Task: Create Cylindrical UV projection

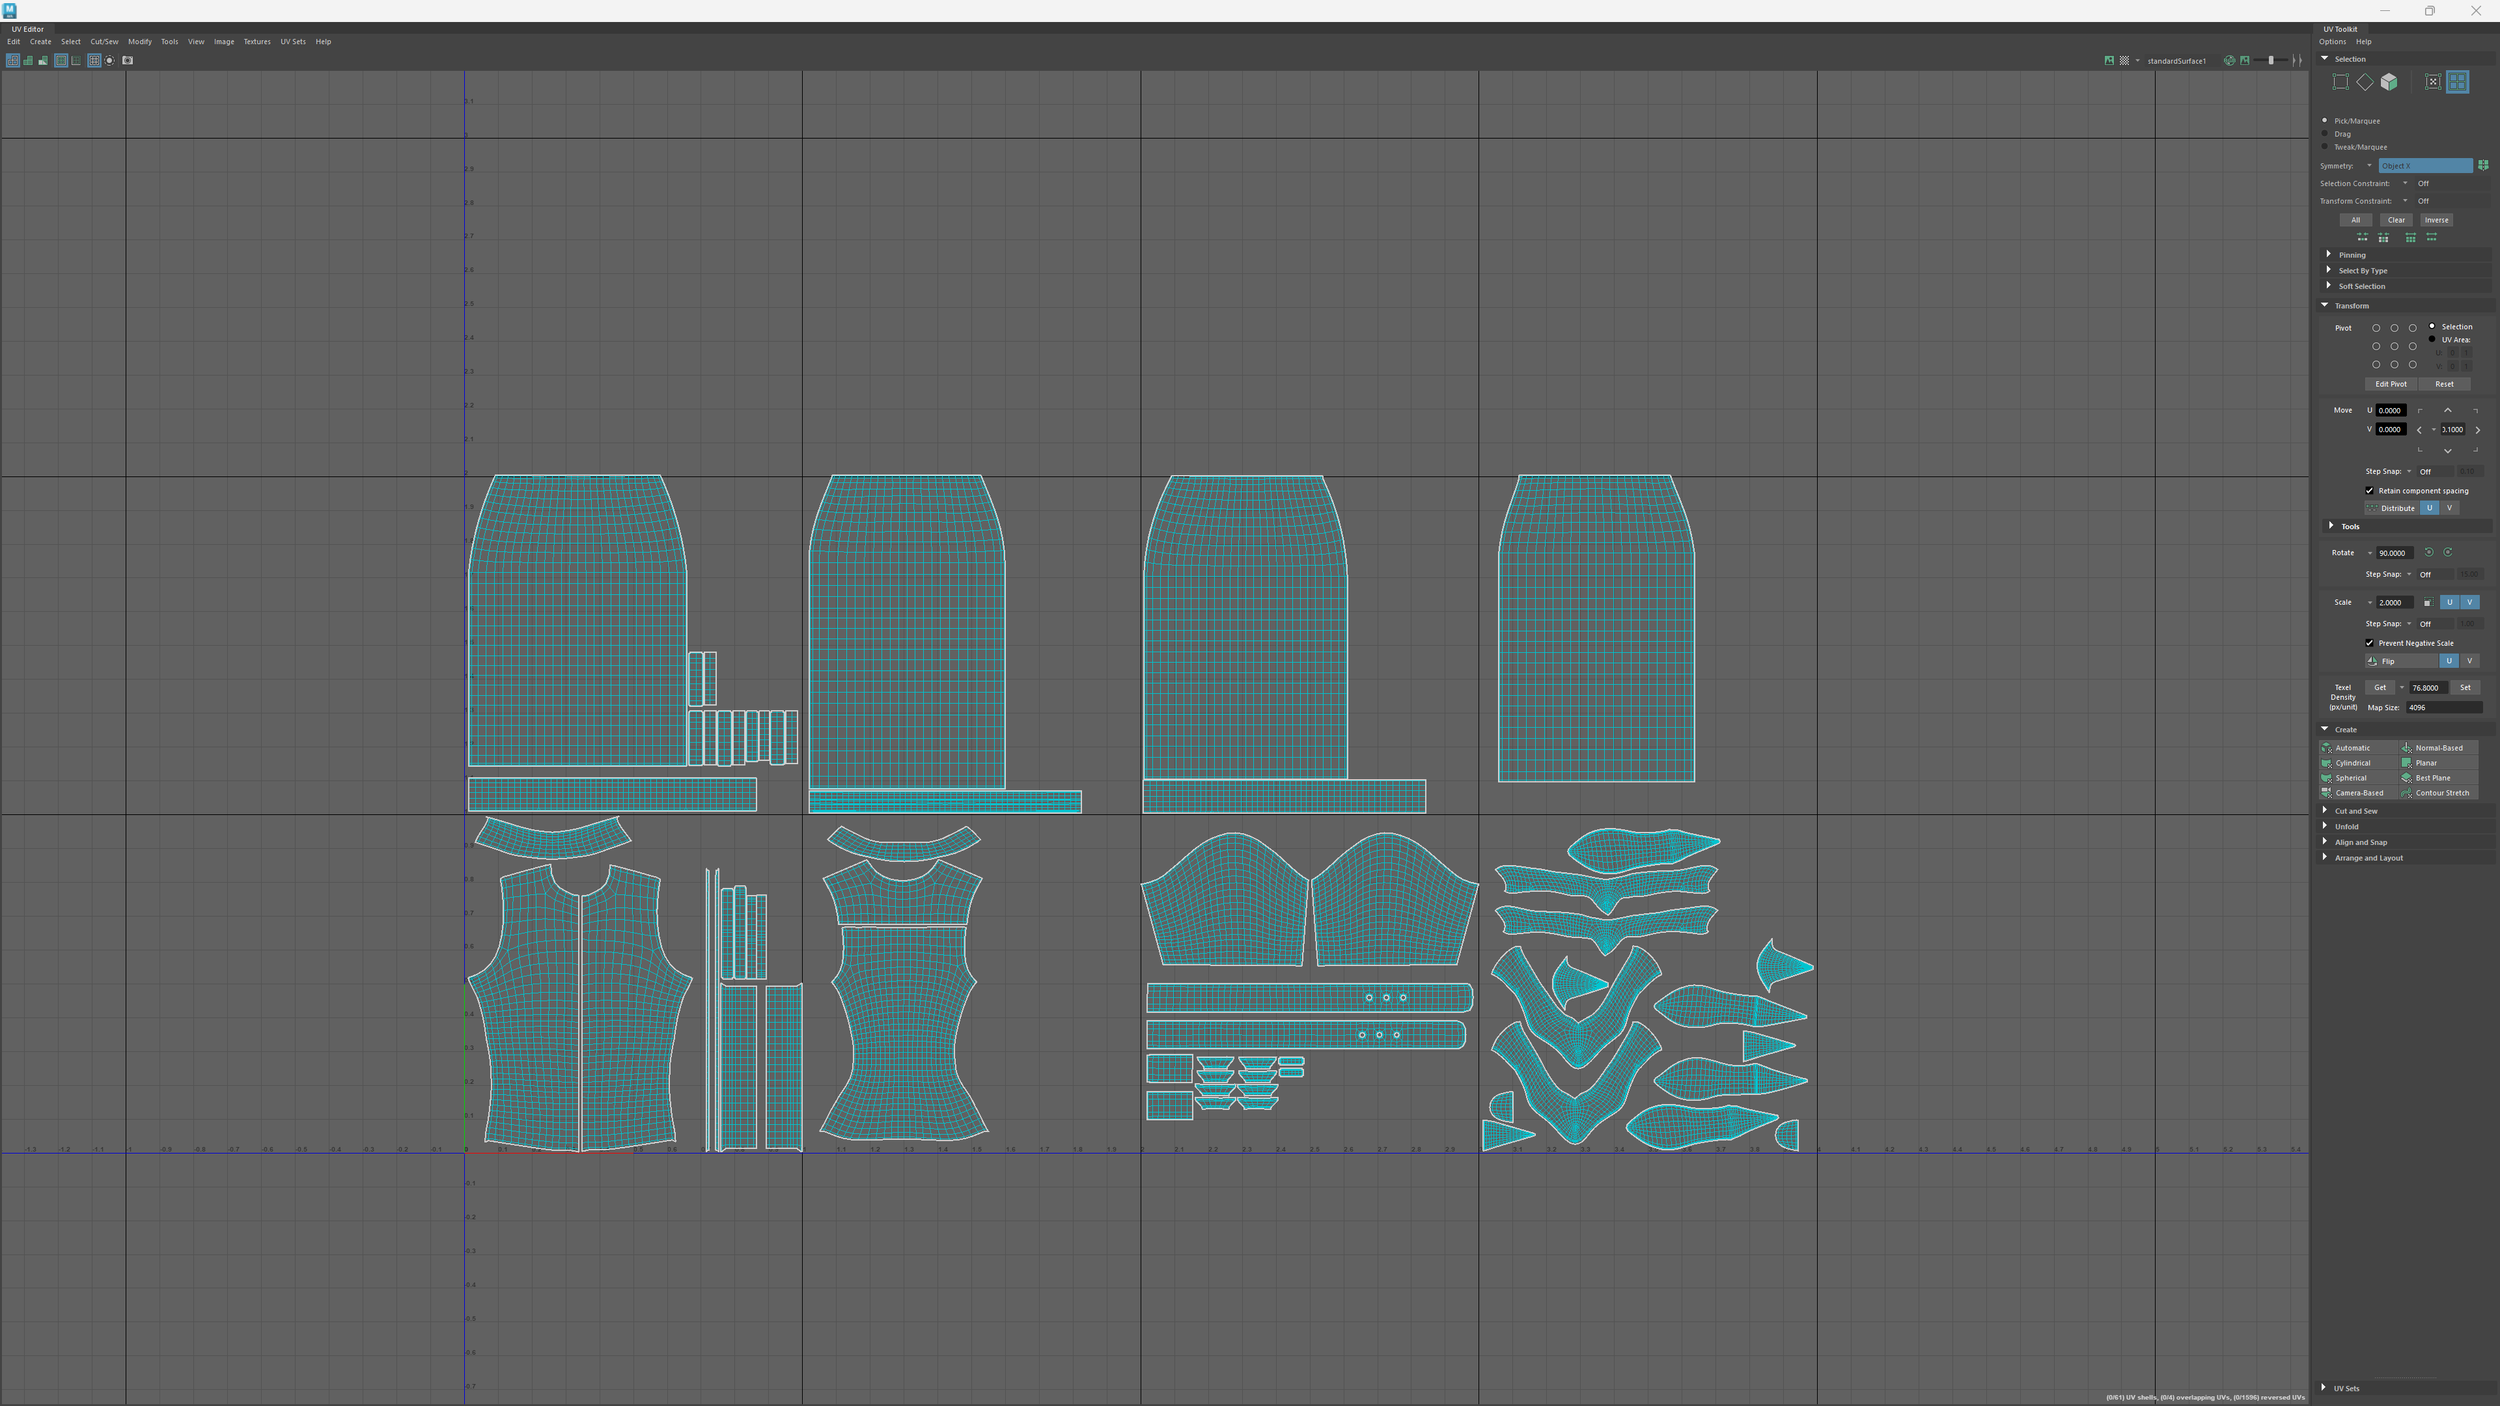Action: click(2358, 763)
